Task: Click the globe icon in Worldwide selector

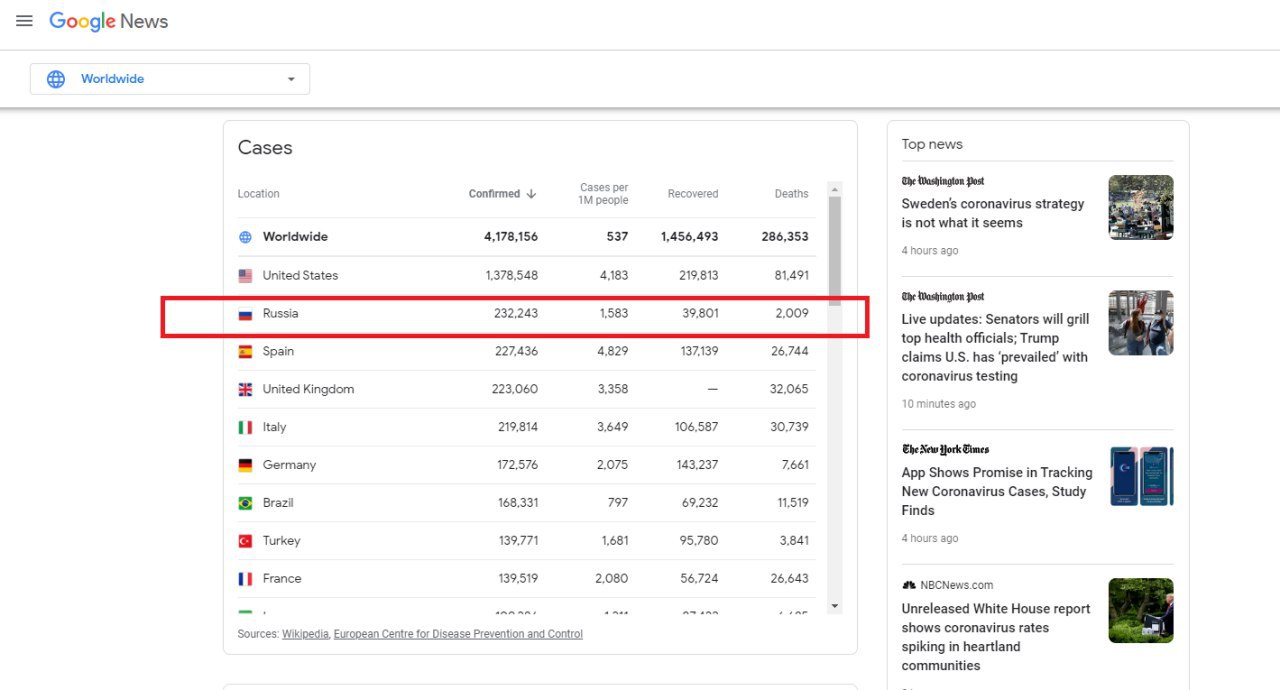Action: pyautogui.click(x=56, y=79)
